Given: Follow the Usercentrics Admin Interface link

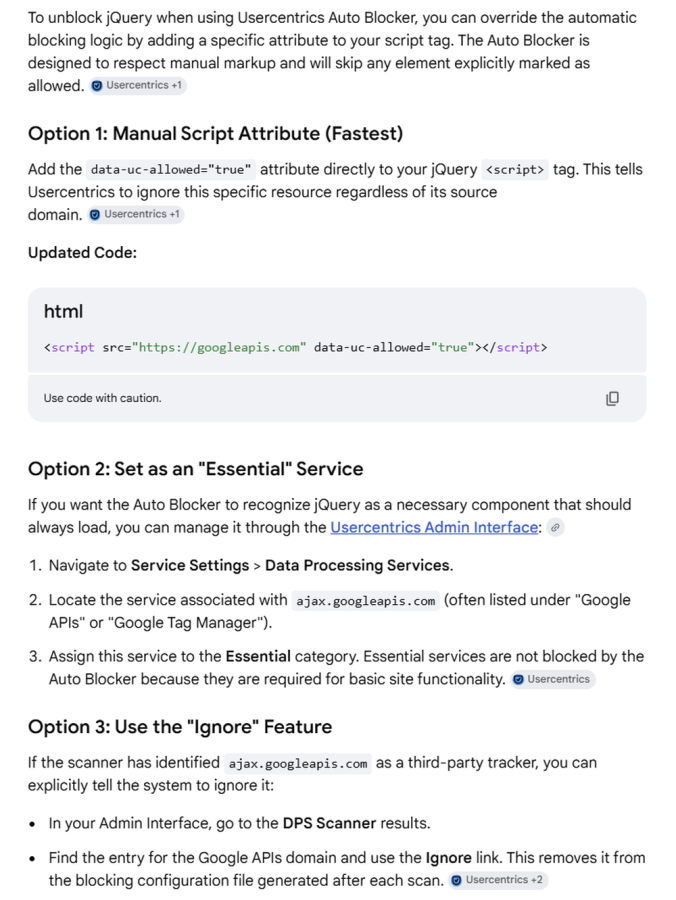Looking at the screenshot, I should click(434, 527).
